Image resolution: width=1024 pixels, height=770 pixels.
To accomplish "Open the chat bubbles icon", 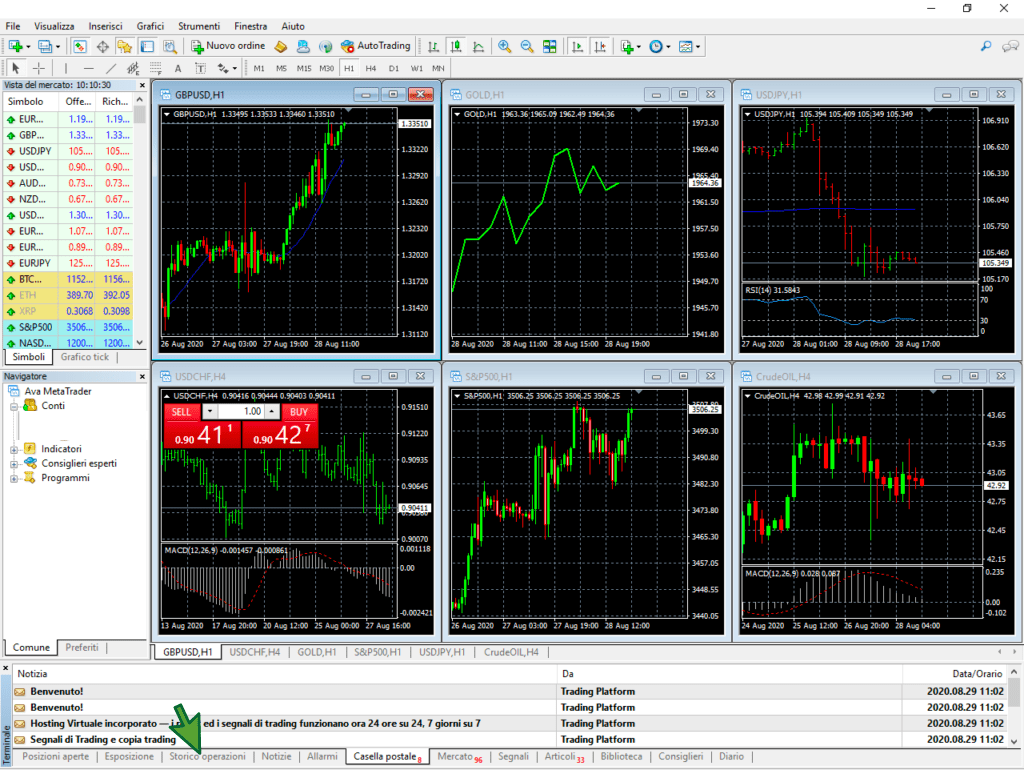I will [x=1010, y=46].
